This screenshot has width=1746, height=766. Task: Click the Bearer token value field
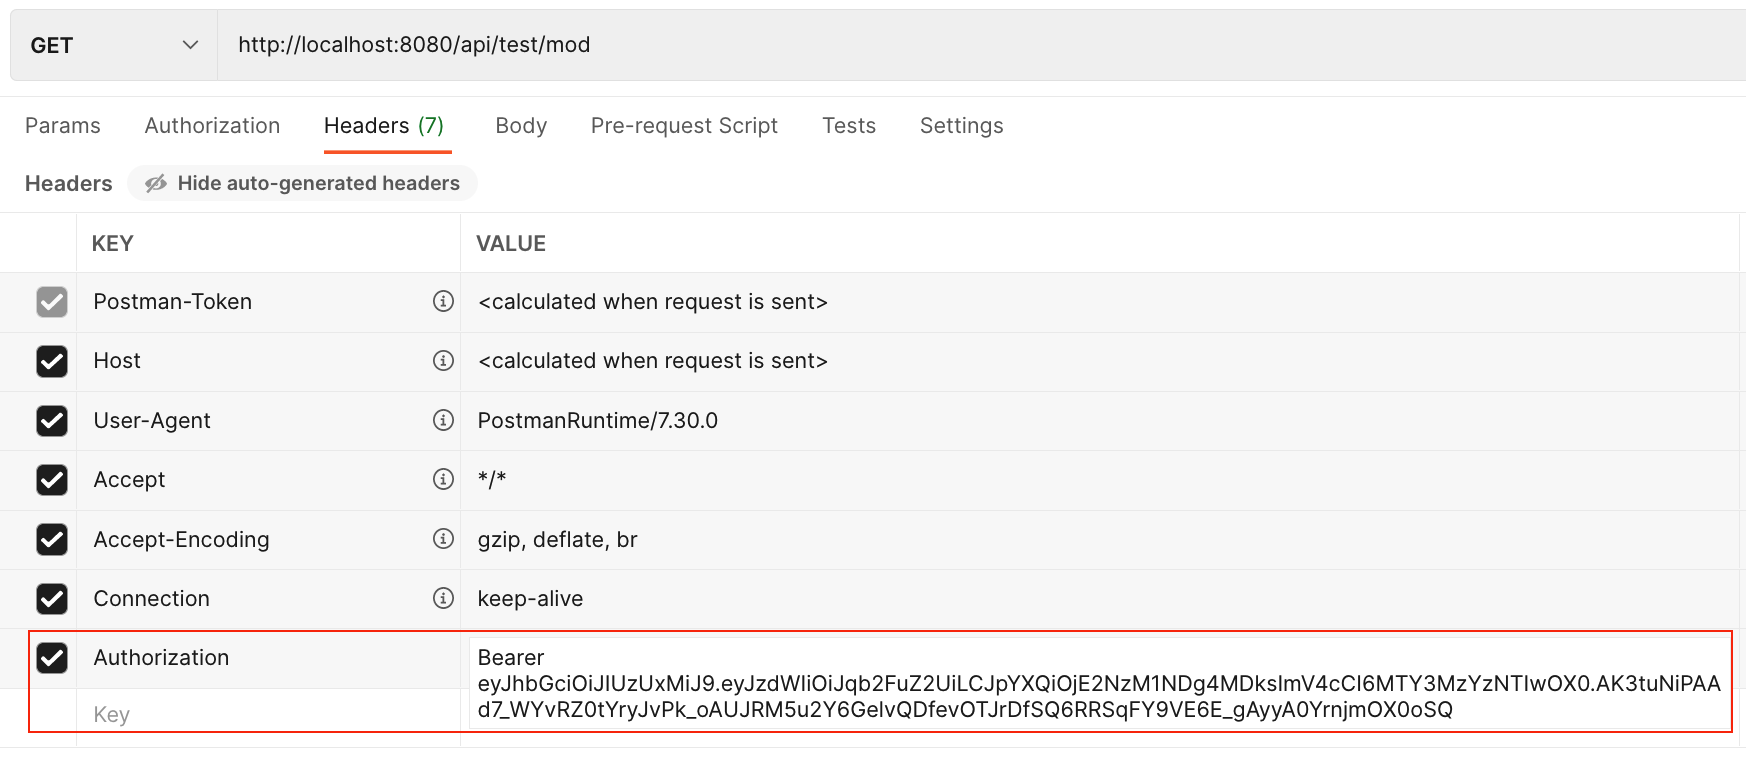[x=1098, y=684]
